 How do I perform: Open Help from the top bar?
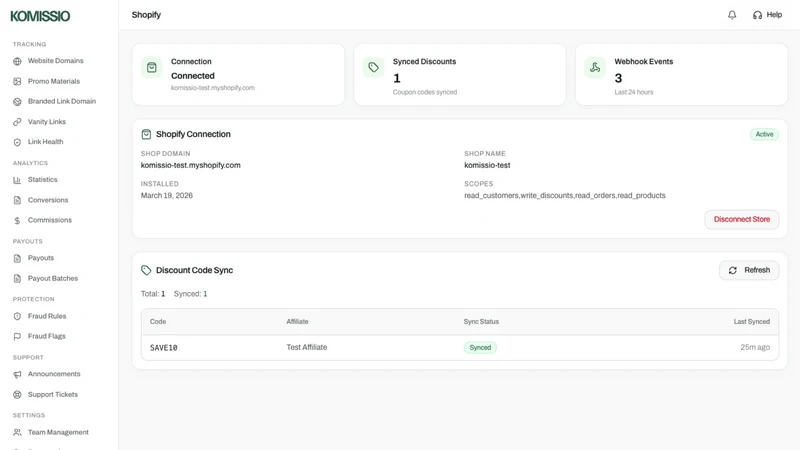tap(767, 15)
